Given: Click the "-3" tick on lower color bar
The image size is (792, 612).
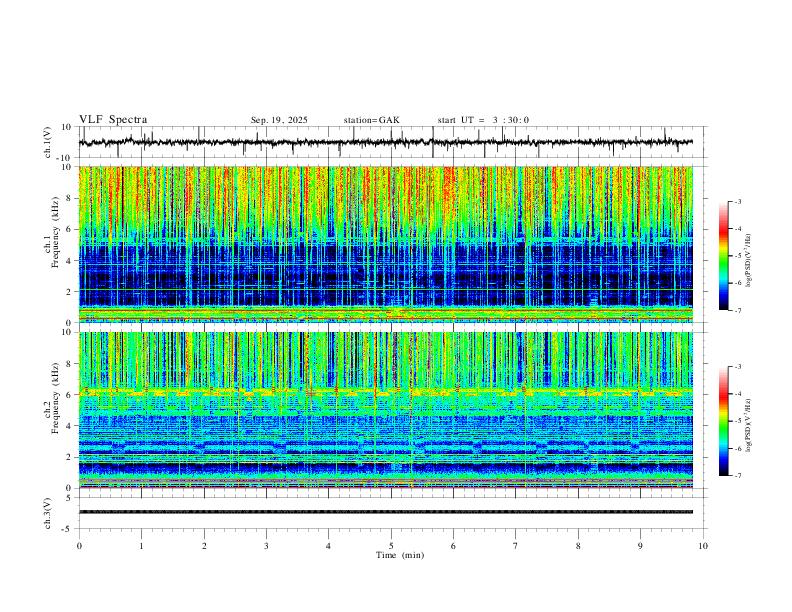Looking at the screenshot, I should tap(737, 367).
